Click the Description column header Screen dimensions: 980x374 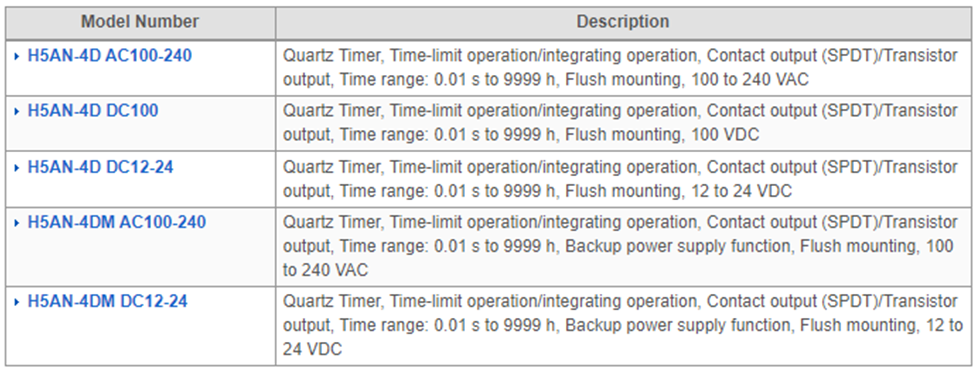tap(623, 22)
